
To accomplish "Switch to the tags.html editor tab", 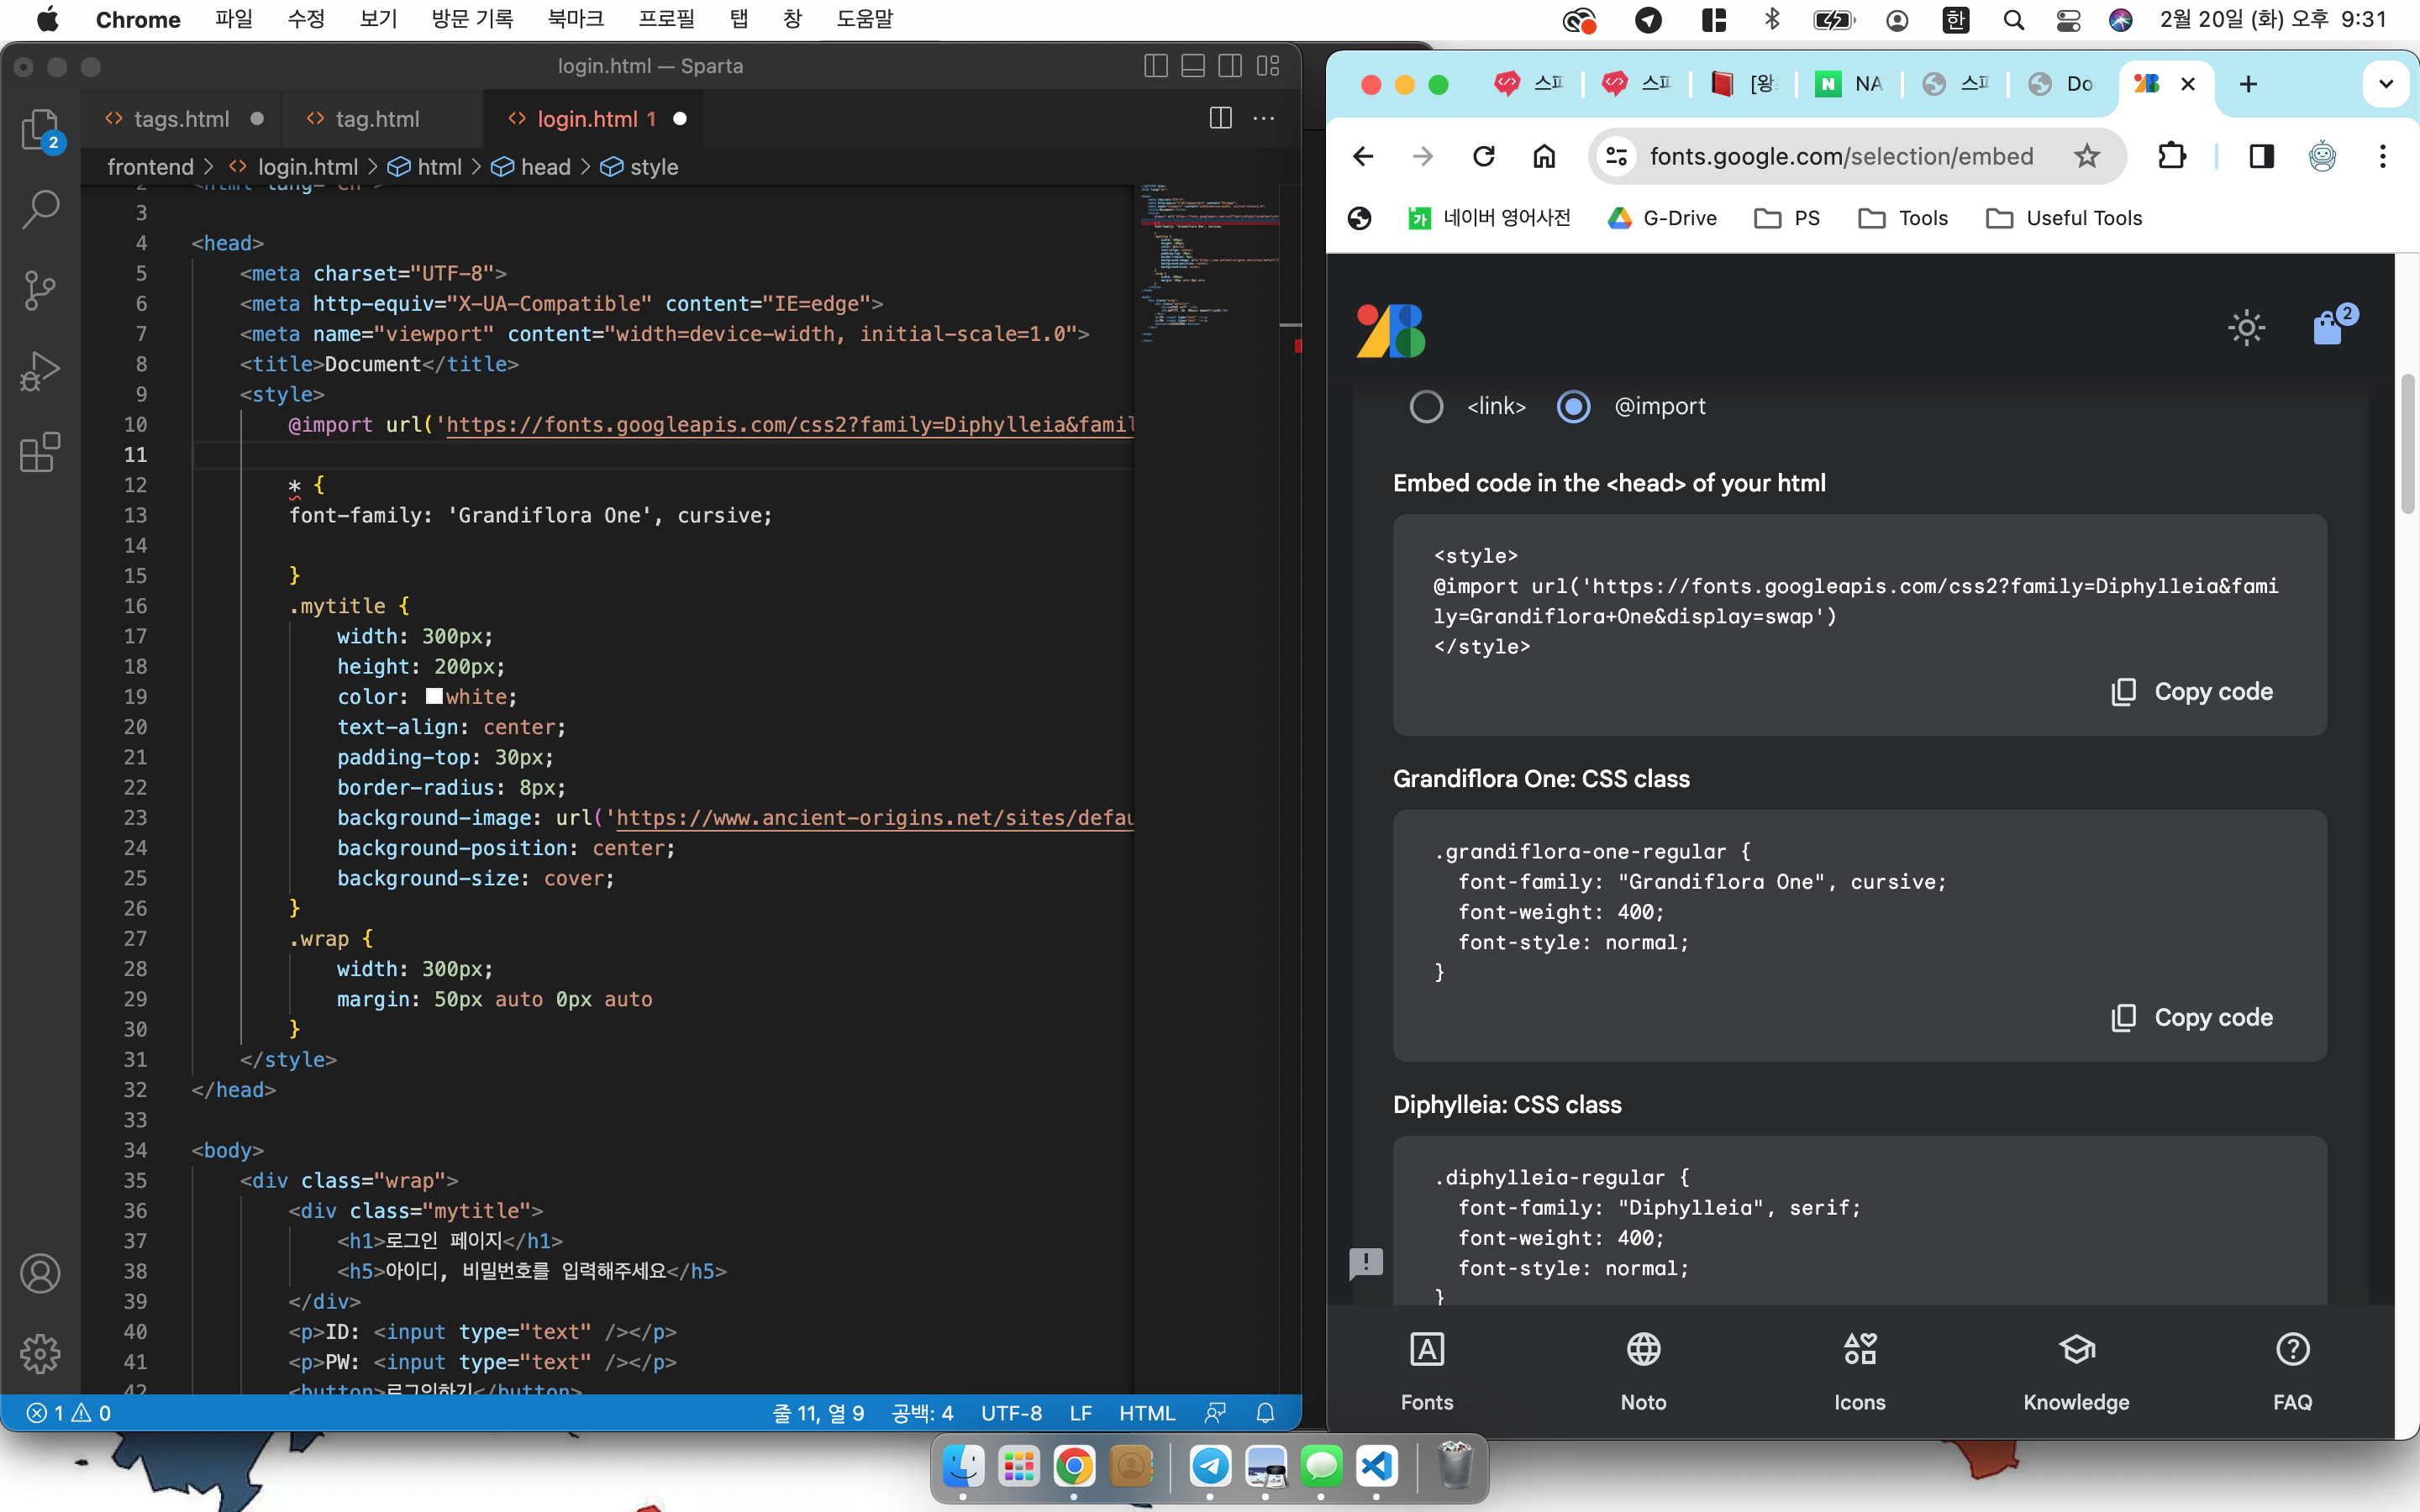I will [181, 119].
